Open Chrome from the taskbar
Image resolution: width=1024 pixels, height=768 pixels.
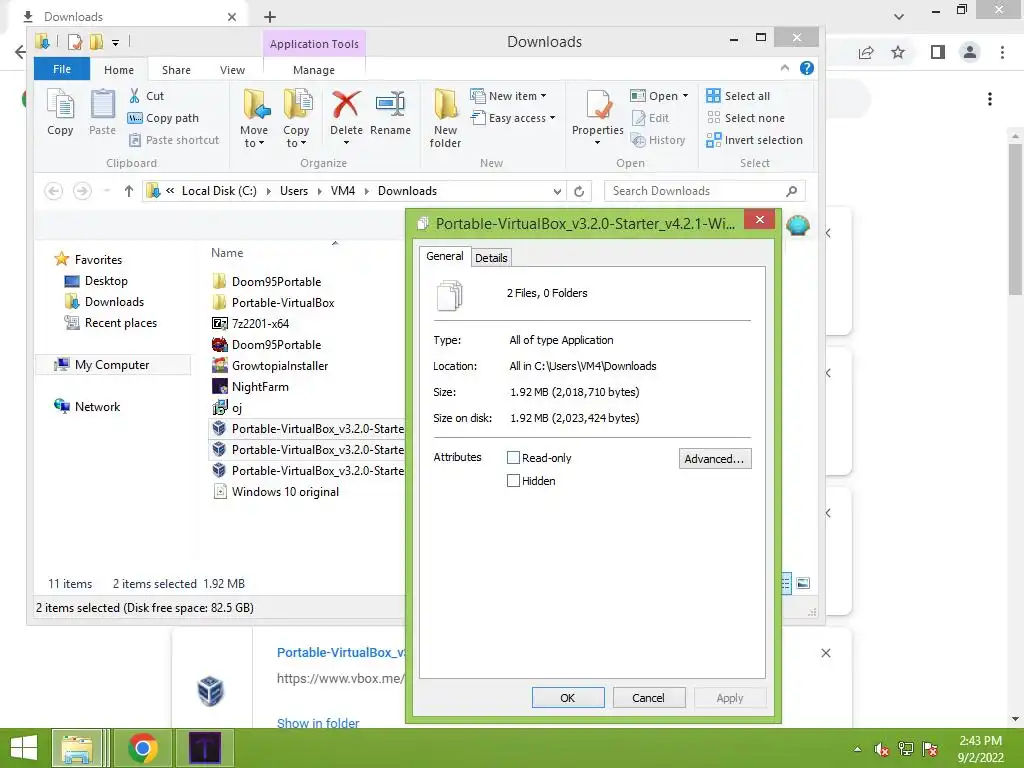[x=143, y=748]
